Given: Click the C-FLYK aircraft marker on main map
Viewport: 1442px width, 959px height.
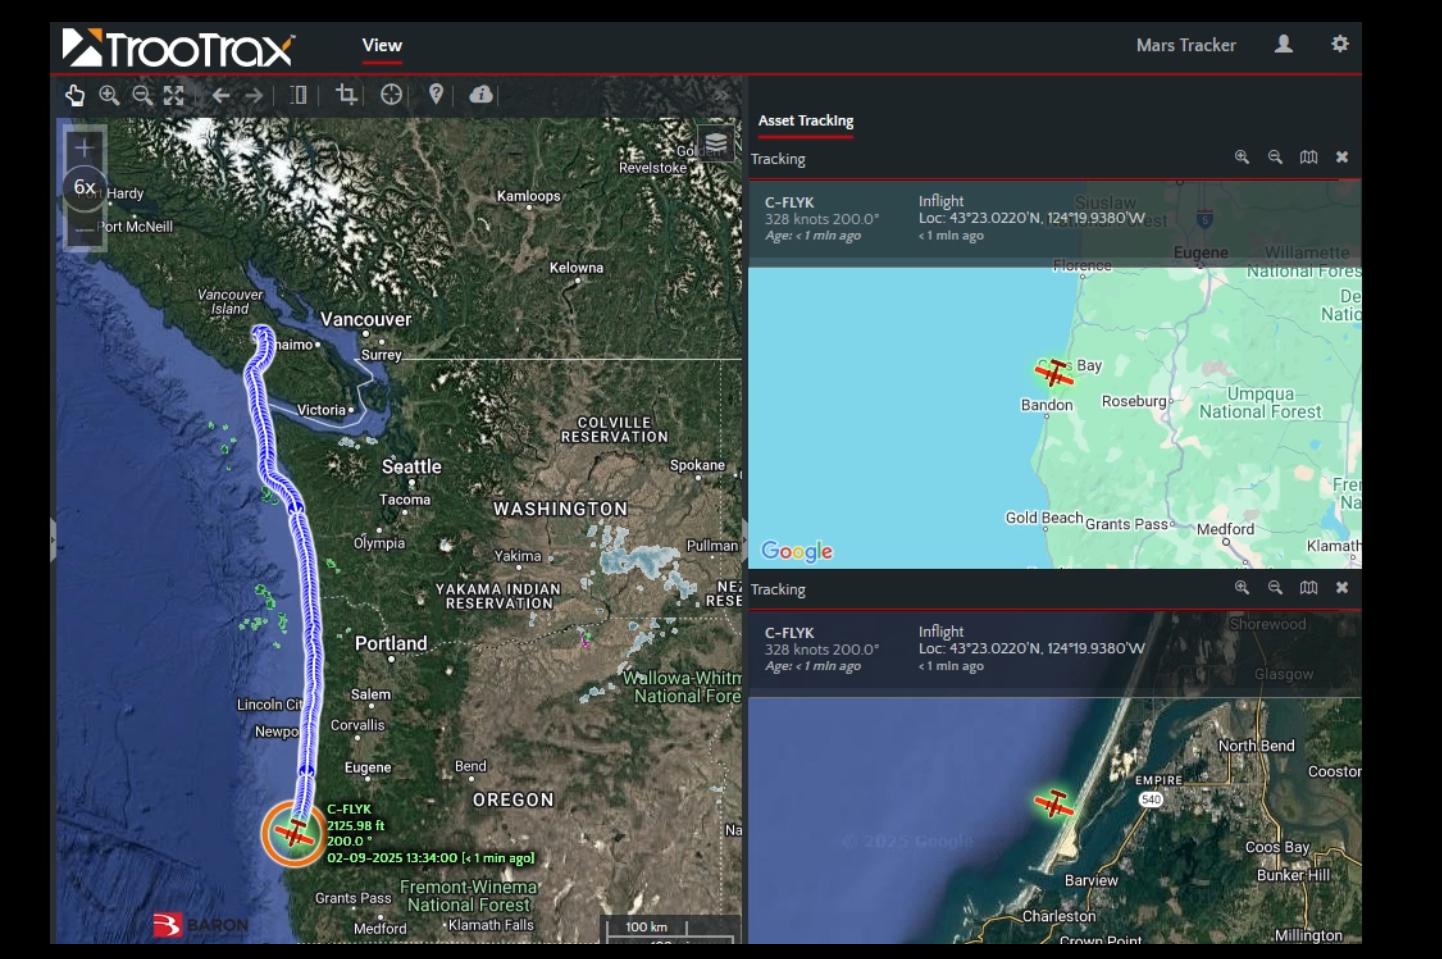Looking at the screenshot, I should click(294, 833).
